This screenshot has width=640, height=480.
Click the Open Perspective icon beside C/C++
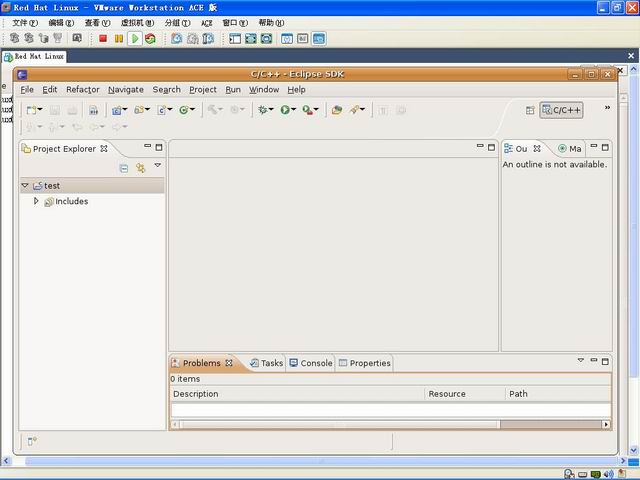pyautogui.click(x=530, y=110)
